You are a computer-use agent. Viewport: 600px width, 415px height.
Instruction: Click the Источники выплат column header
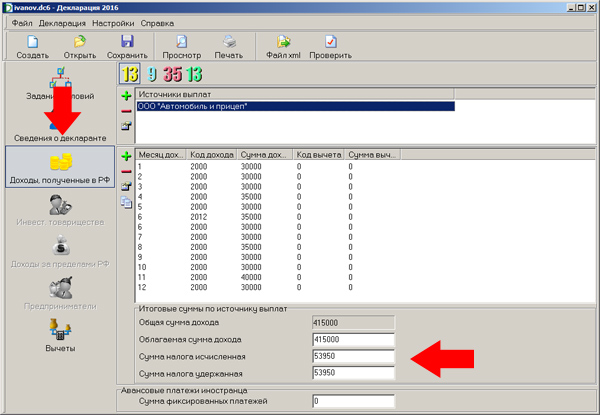point(295,94)
